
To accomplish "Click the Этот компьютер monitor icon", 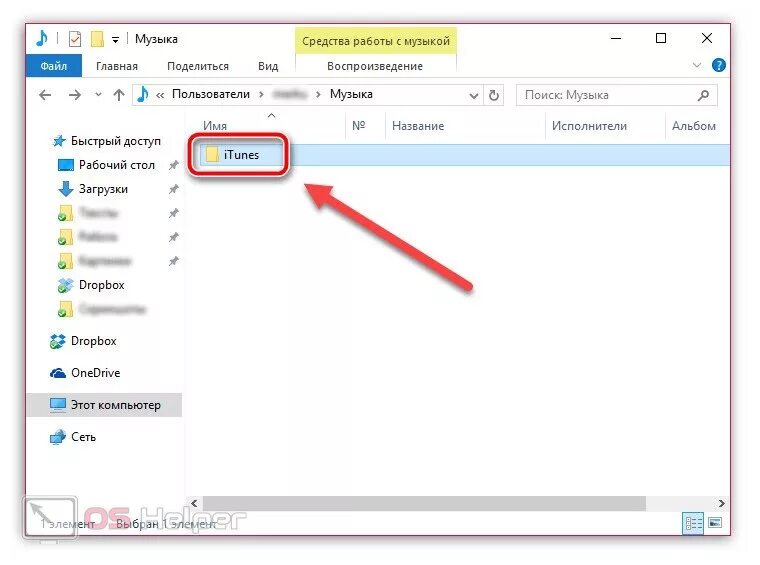I will coord(58,405).
